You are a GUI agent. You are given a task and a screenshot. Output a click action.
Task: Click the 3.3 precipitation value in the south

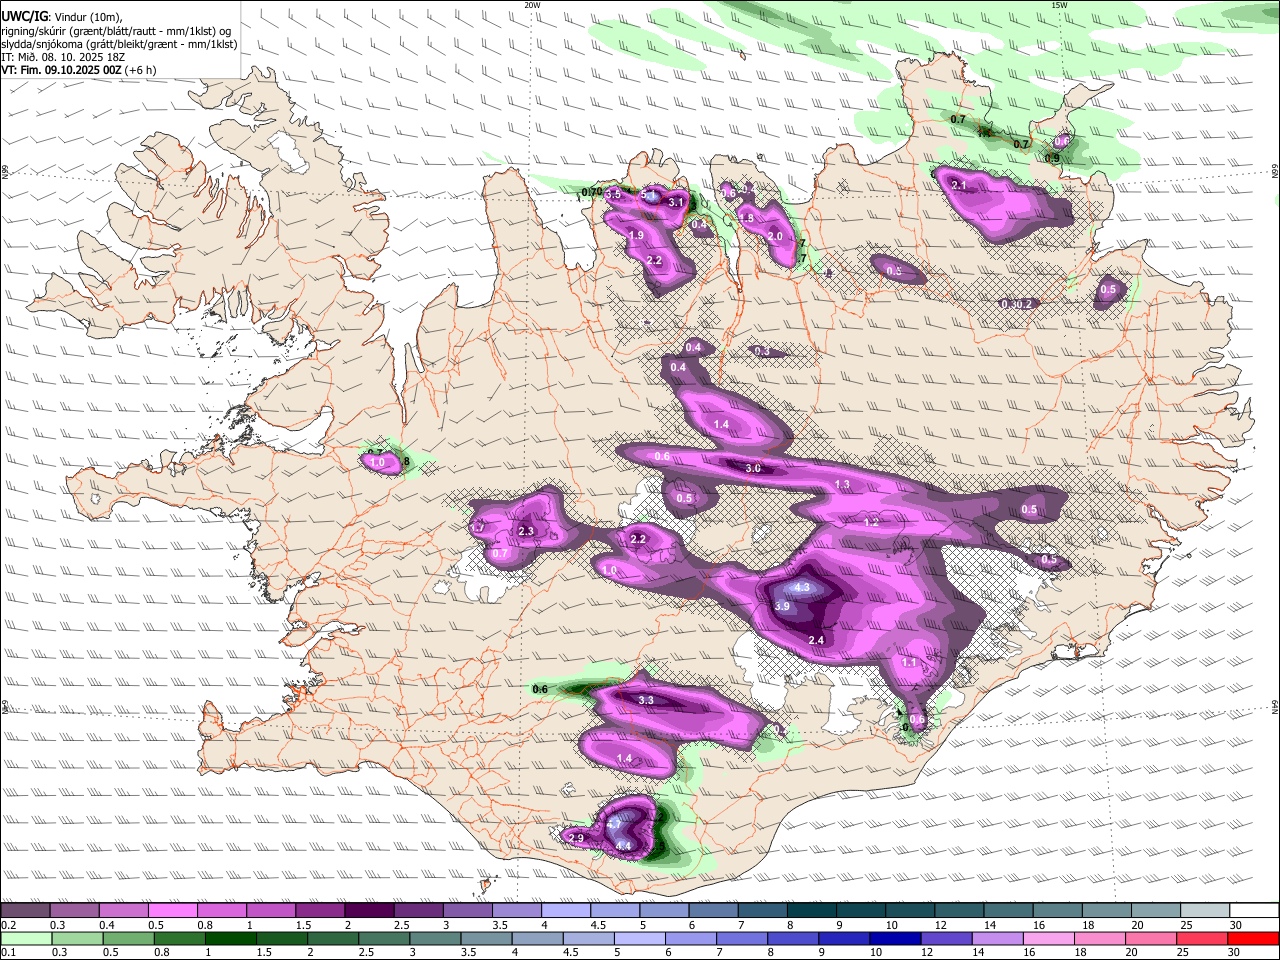pyautogui.click(x=646, y=700)
